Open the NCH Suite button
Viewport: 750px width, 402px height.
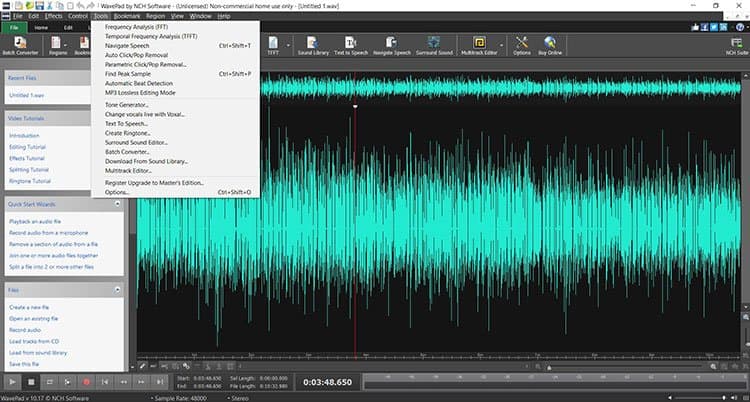tap(737, 45)
